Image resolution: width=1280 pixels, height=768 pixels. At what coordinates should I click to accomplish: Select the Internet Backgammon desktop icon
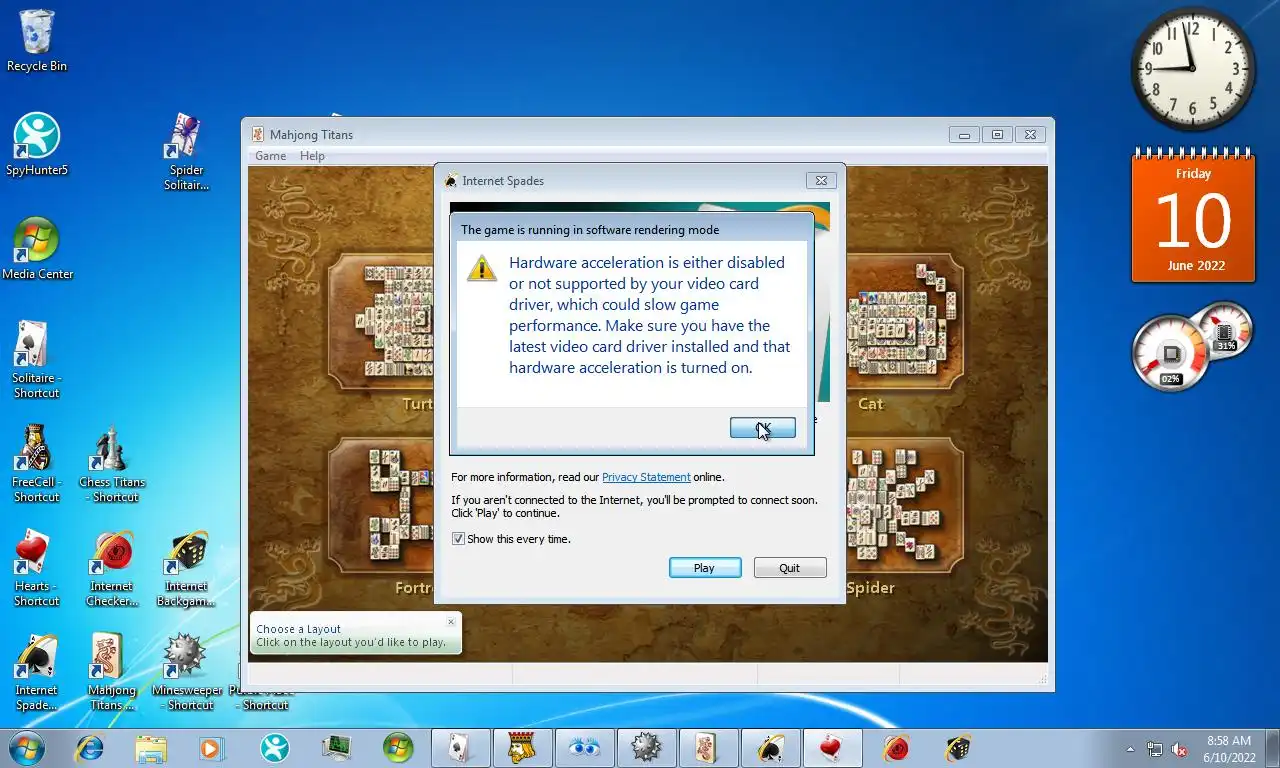pos(187,568)
